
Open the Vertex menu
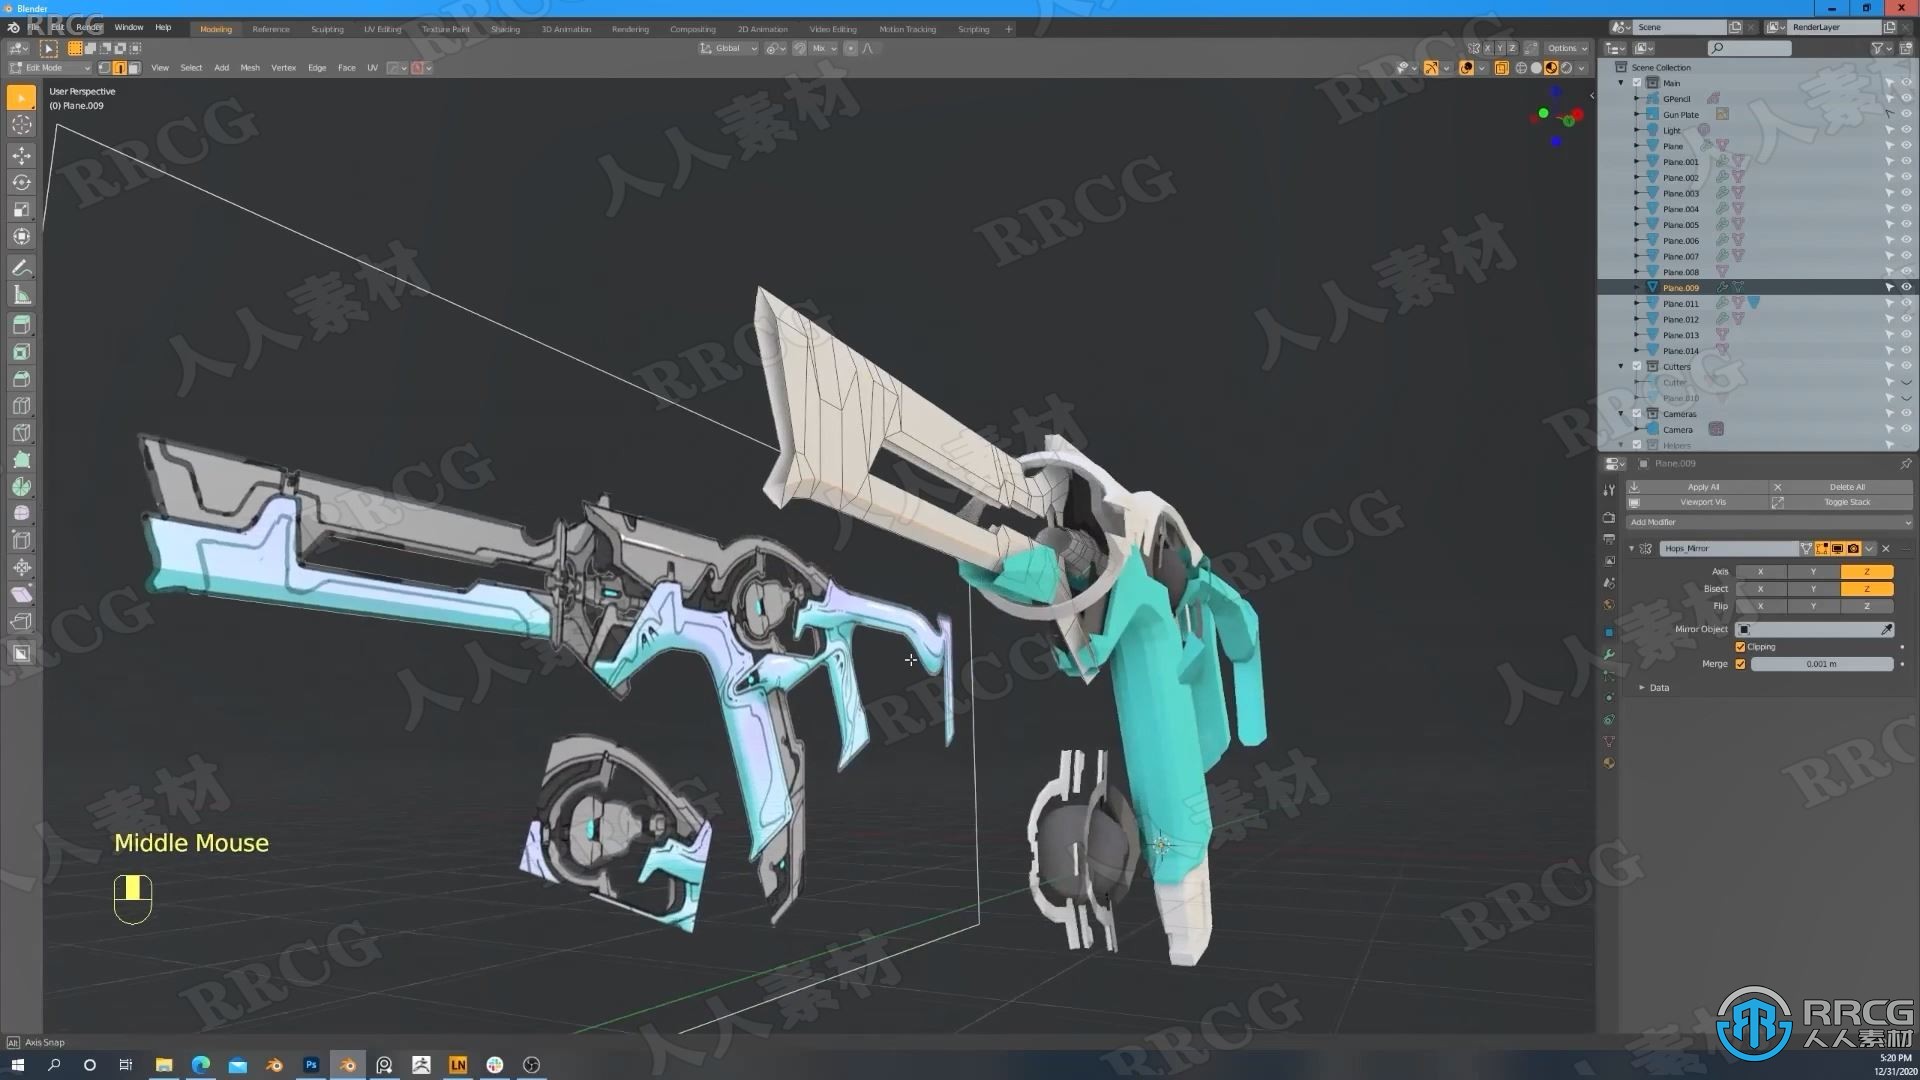click(x=283, y=68)
